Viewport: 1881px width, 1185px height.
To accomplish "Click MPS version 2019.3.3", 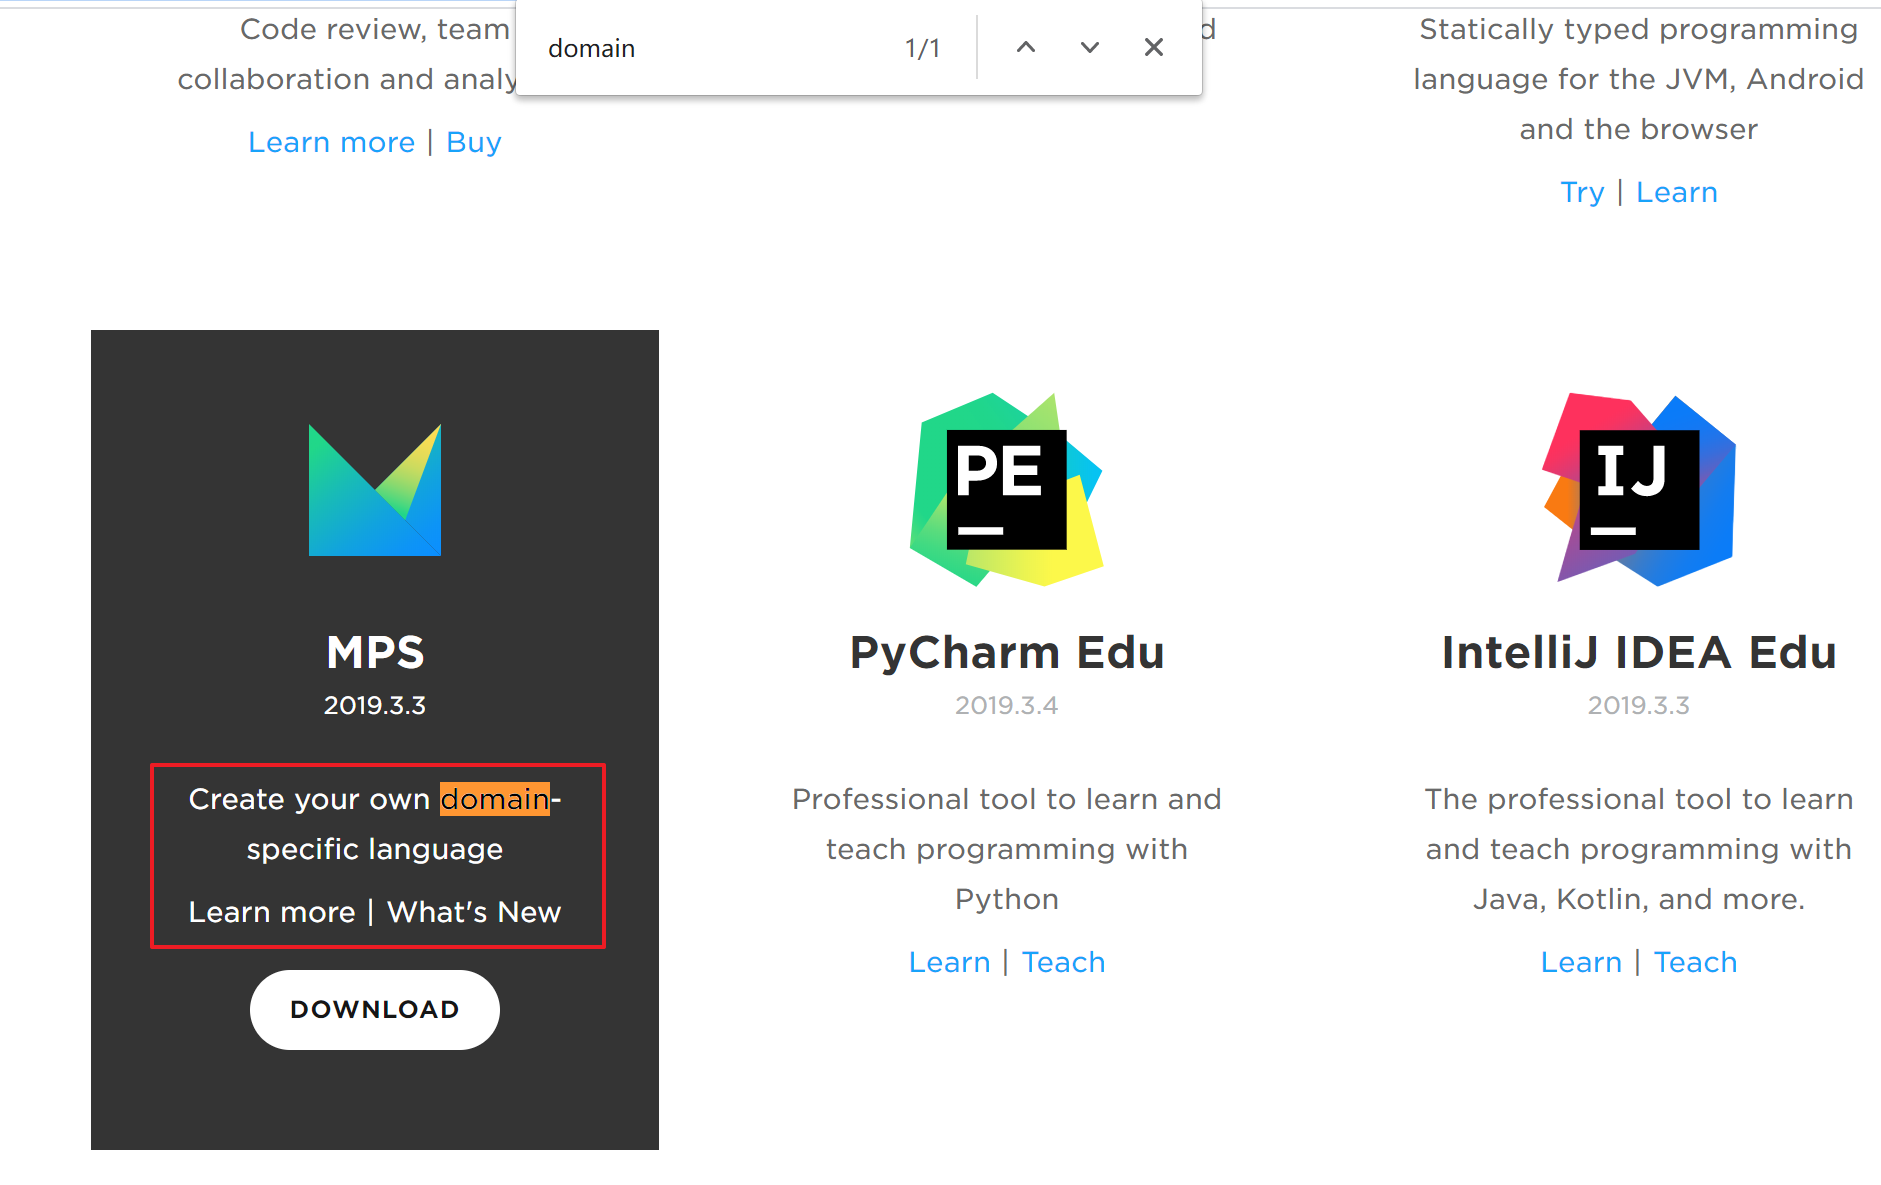I will point(375,705).
